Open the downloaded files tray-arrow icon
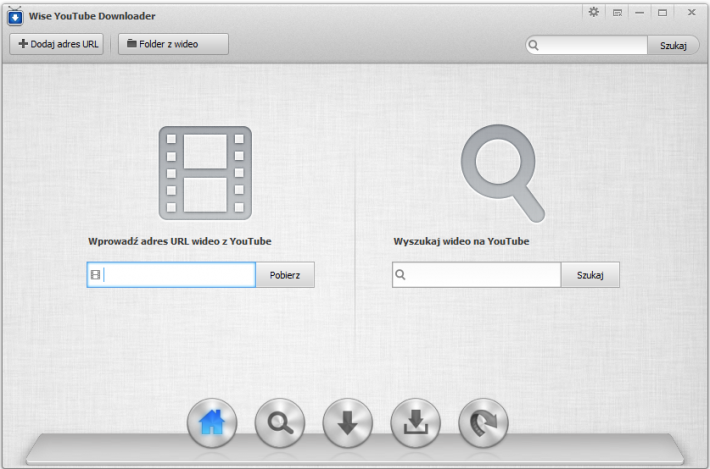Screen dimensions: 710x469 click(x=416, y=423)
